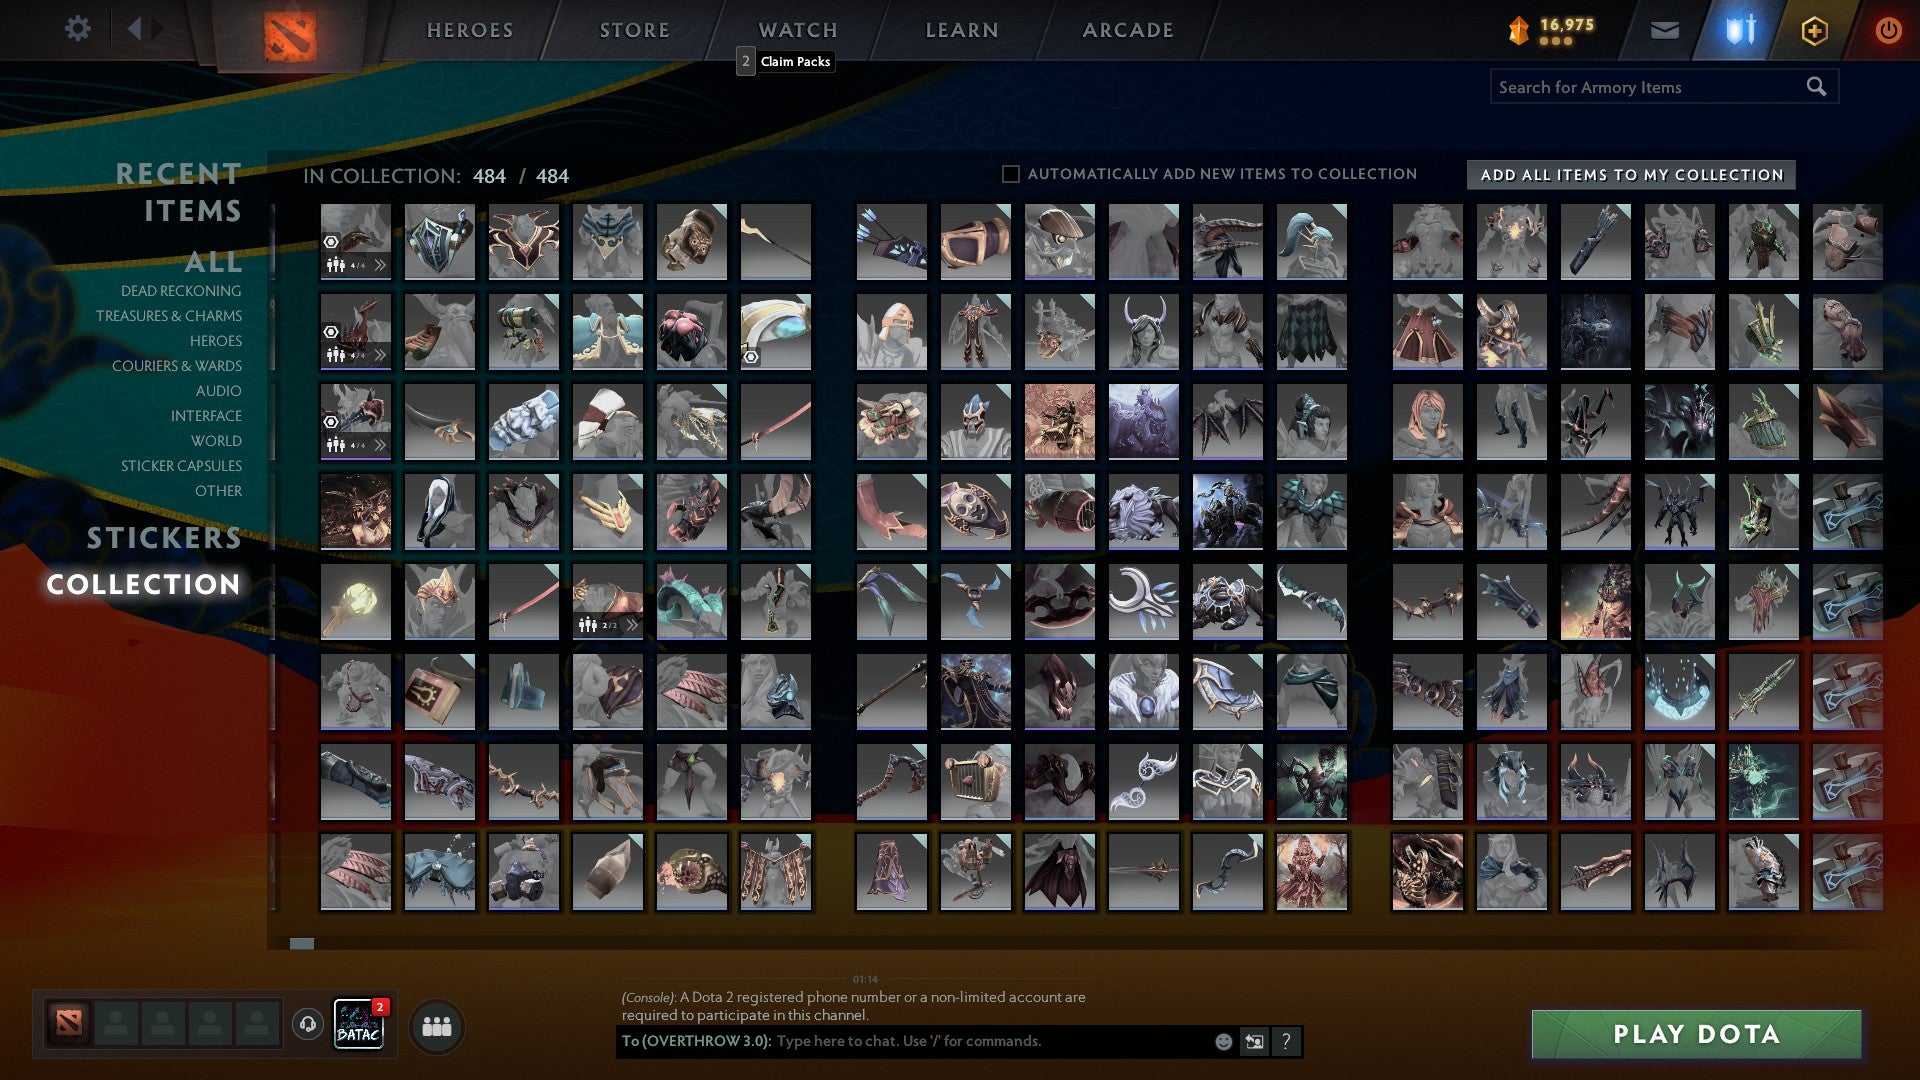Select Couriers & Wards category

(x=176, y=366)
